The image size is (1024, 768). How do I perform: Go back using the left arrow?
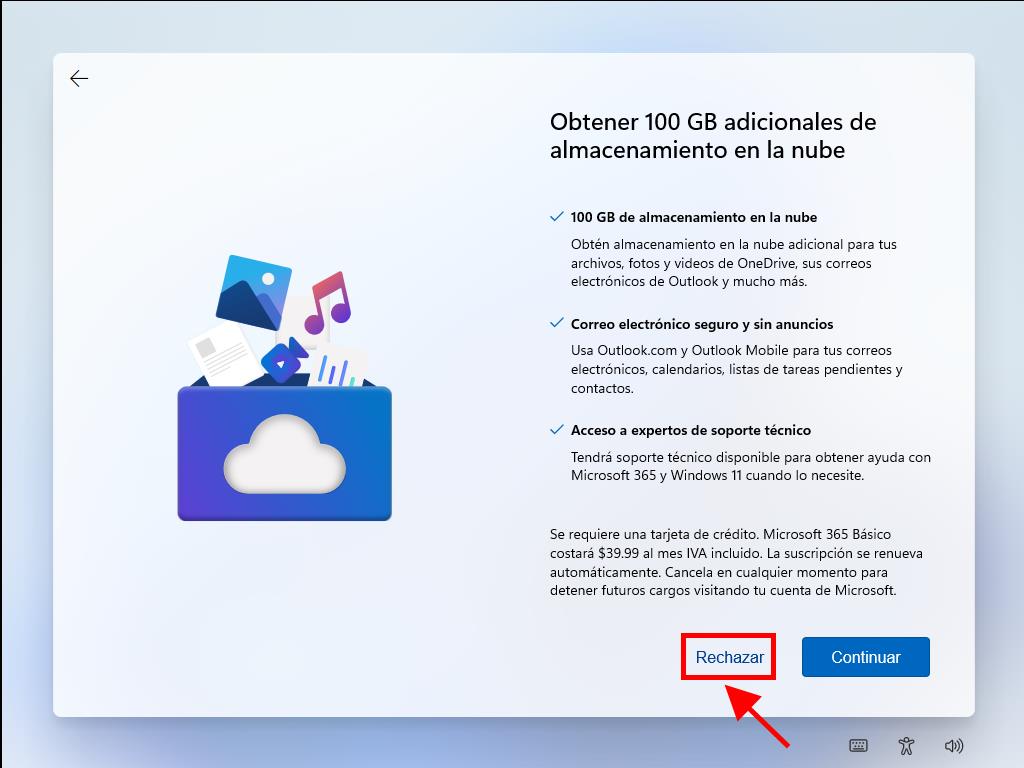(79, 79)
